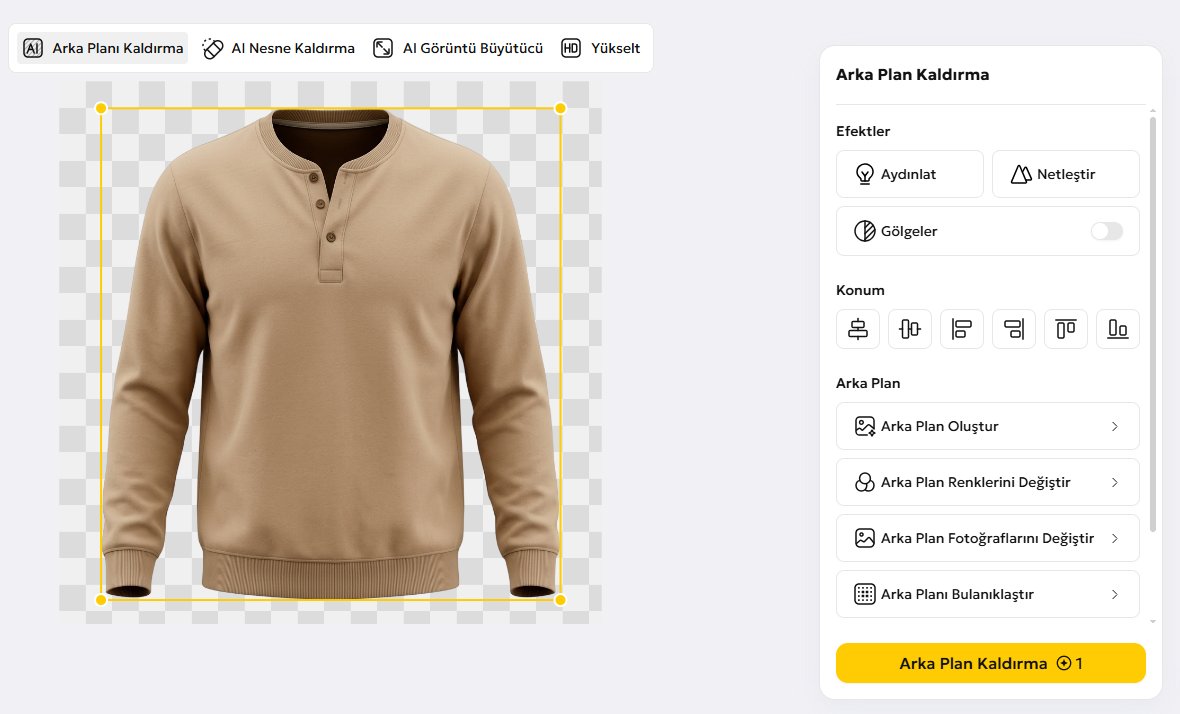Click the top-right selection corner handle
The image size is (1180, 714).
tap(560, 108)
